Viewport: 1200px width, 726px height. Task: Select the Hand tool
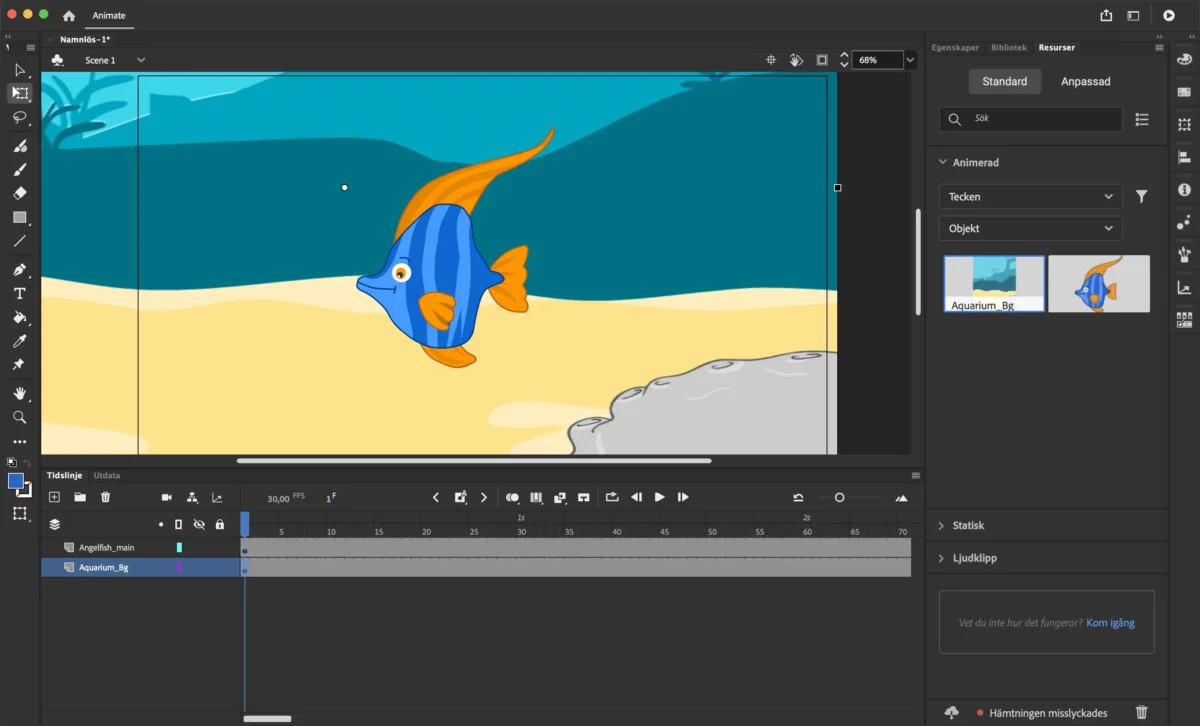(x=19, y=394)
